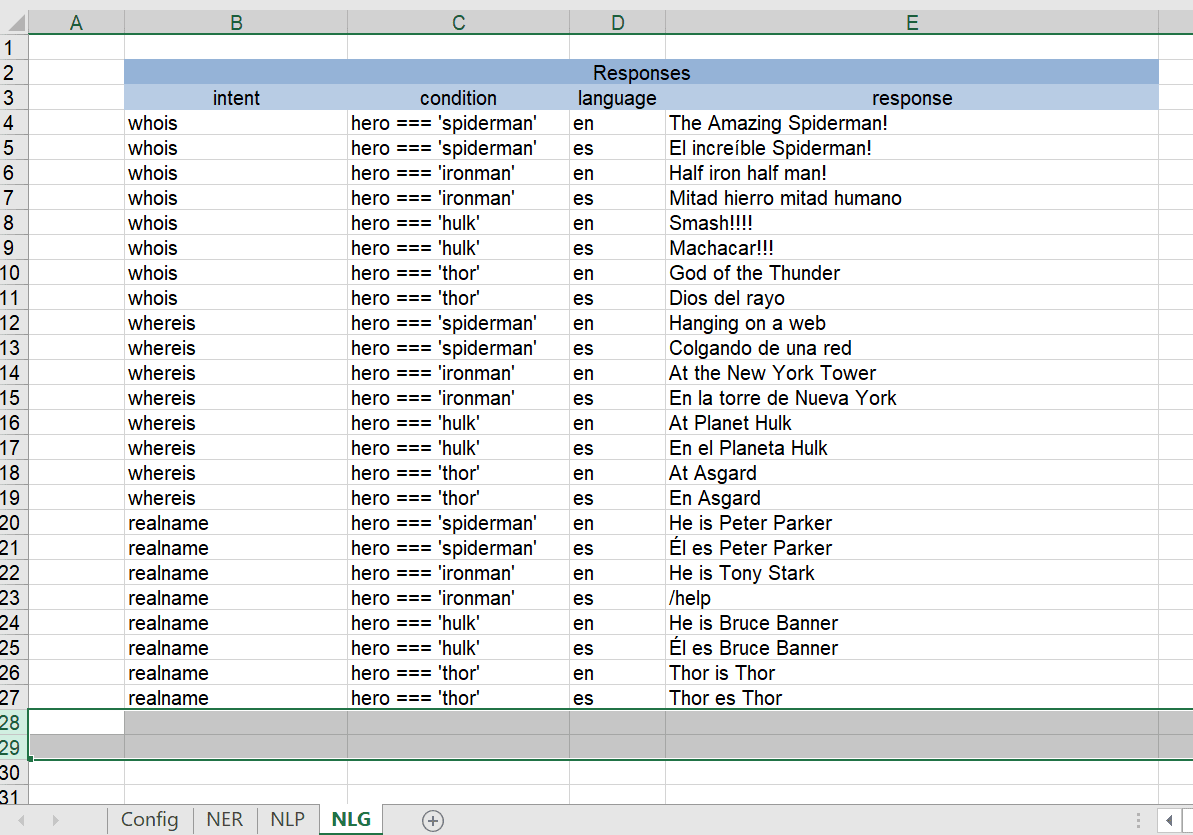The image size is (1193, 835).
Task: Click the ellipsis on the sheet tab bar
Action: pyautogui.click(x=1139, y=820)
